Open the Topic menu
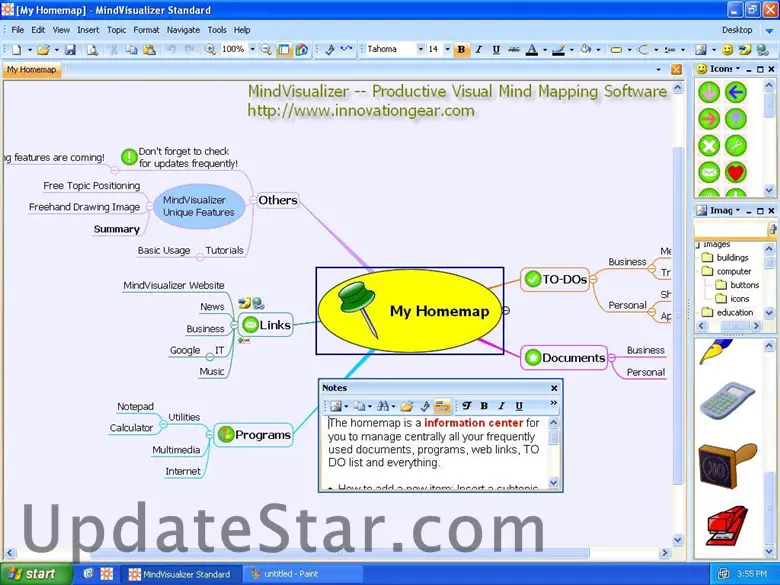 pyautogui.click(x=116, y=30)
